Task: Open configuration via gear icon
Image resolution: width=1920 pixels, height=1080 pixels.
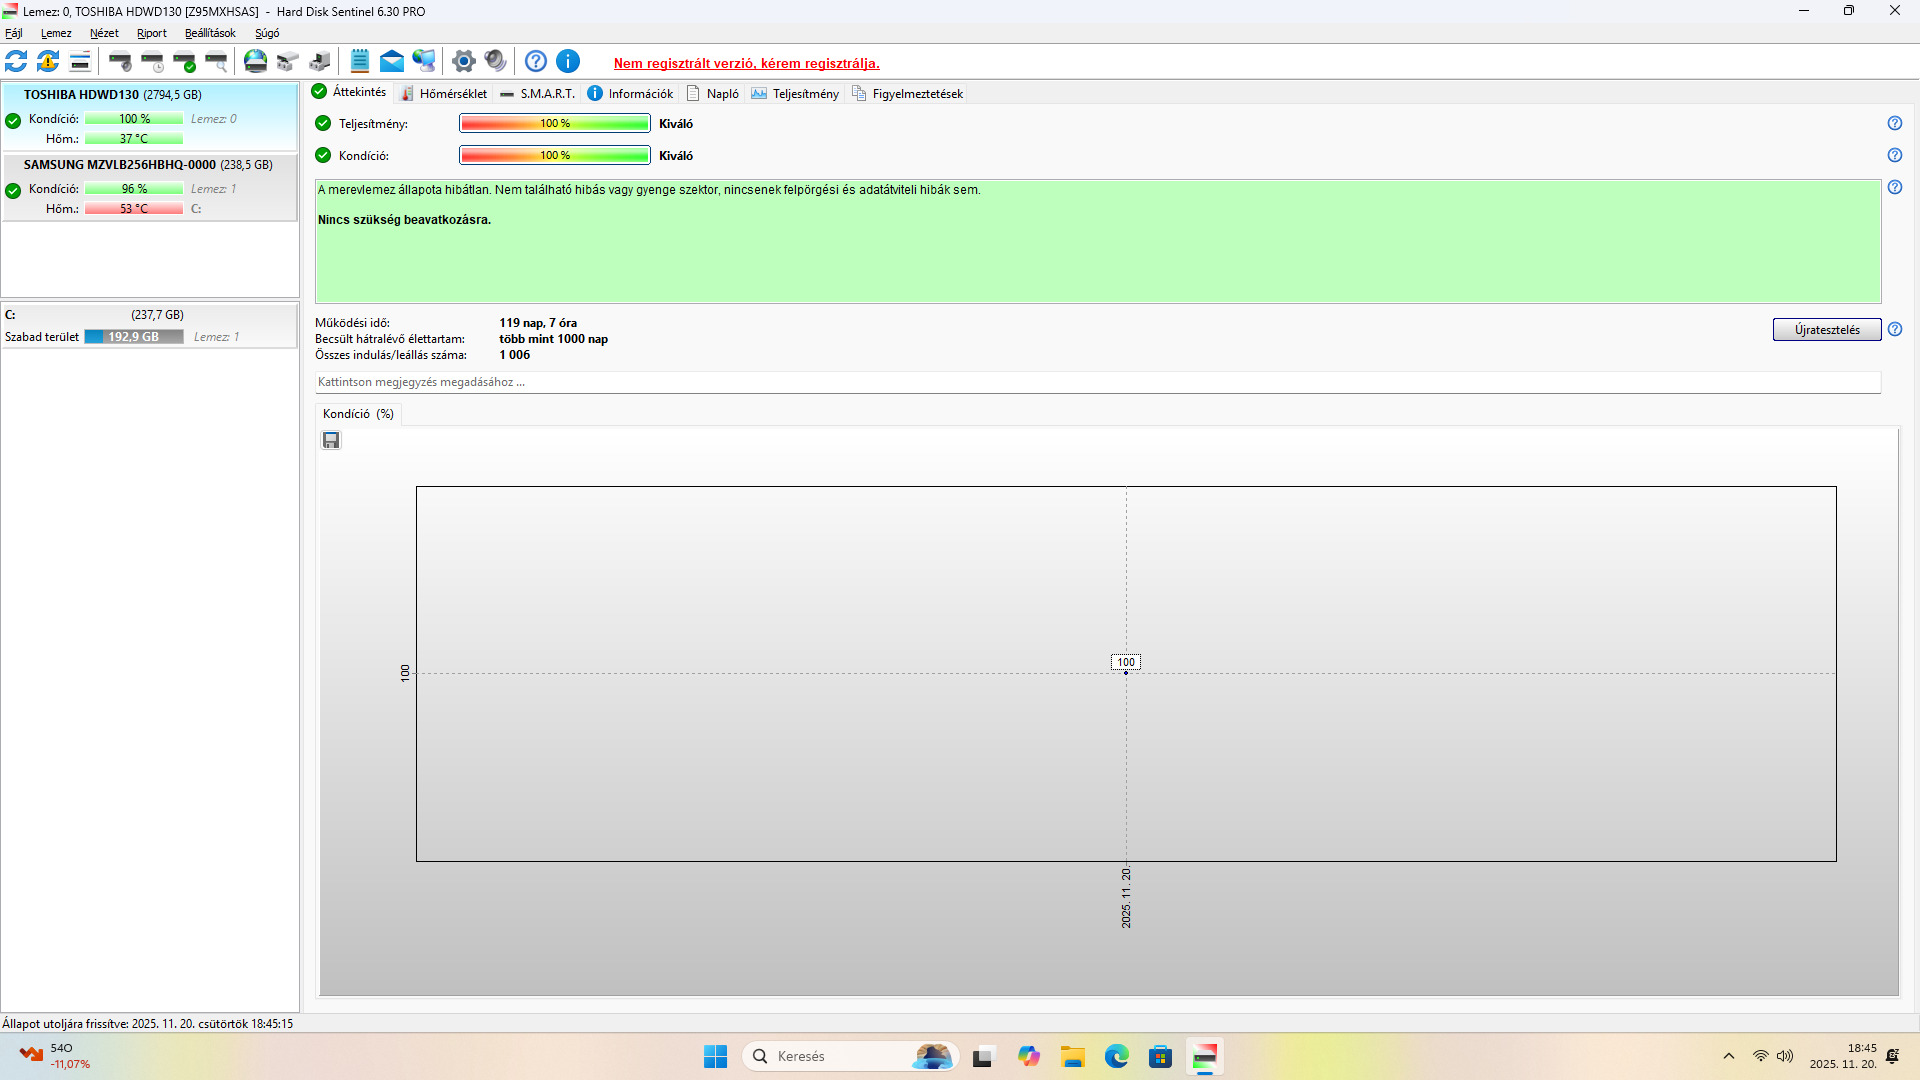Action: pyautogui.click(x=463, y=62)
